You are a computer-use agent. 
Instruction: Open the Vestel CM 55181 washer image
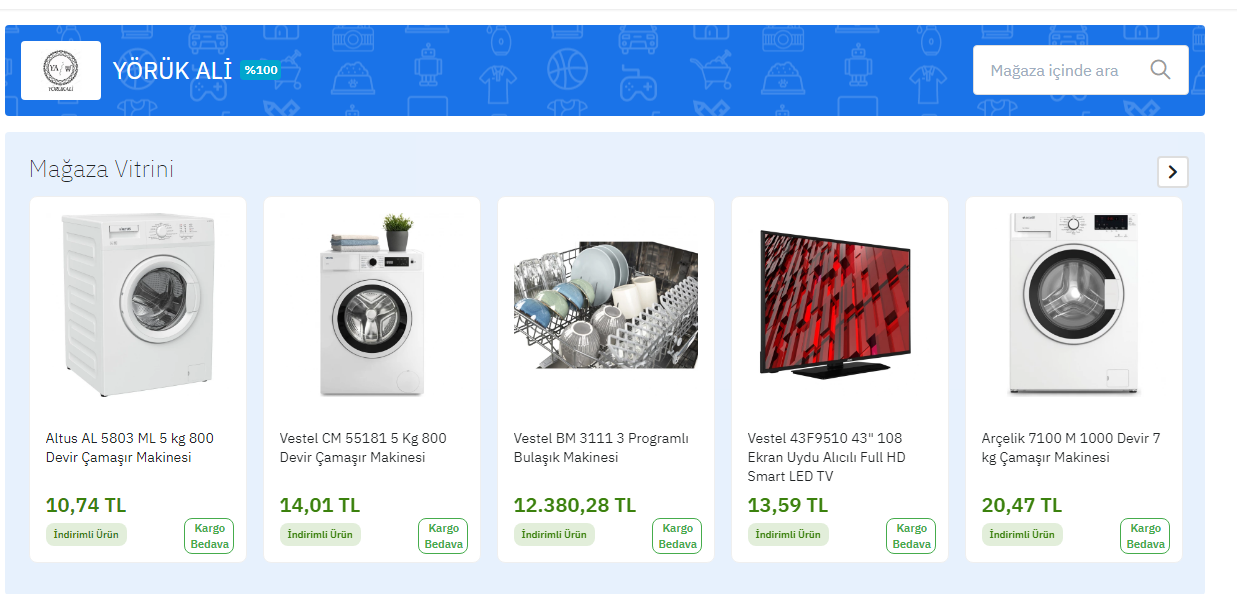point(372,305)
